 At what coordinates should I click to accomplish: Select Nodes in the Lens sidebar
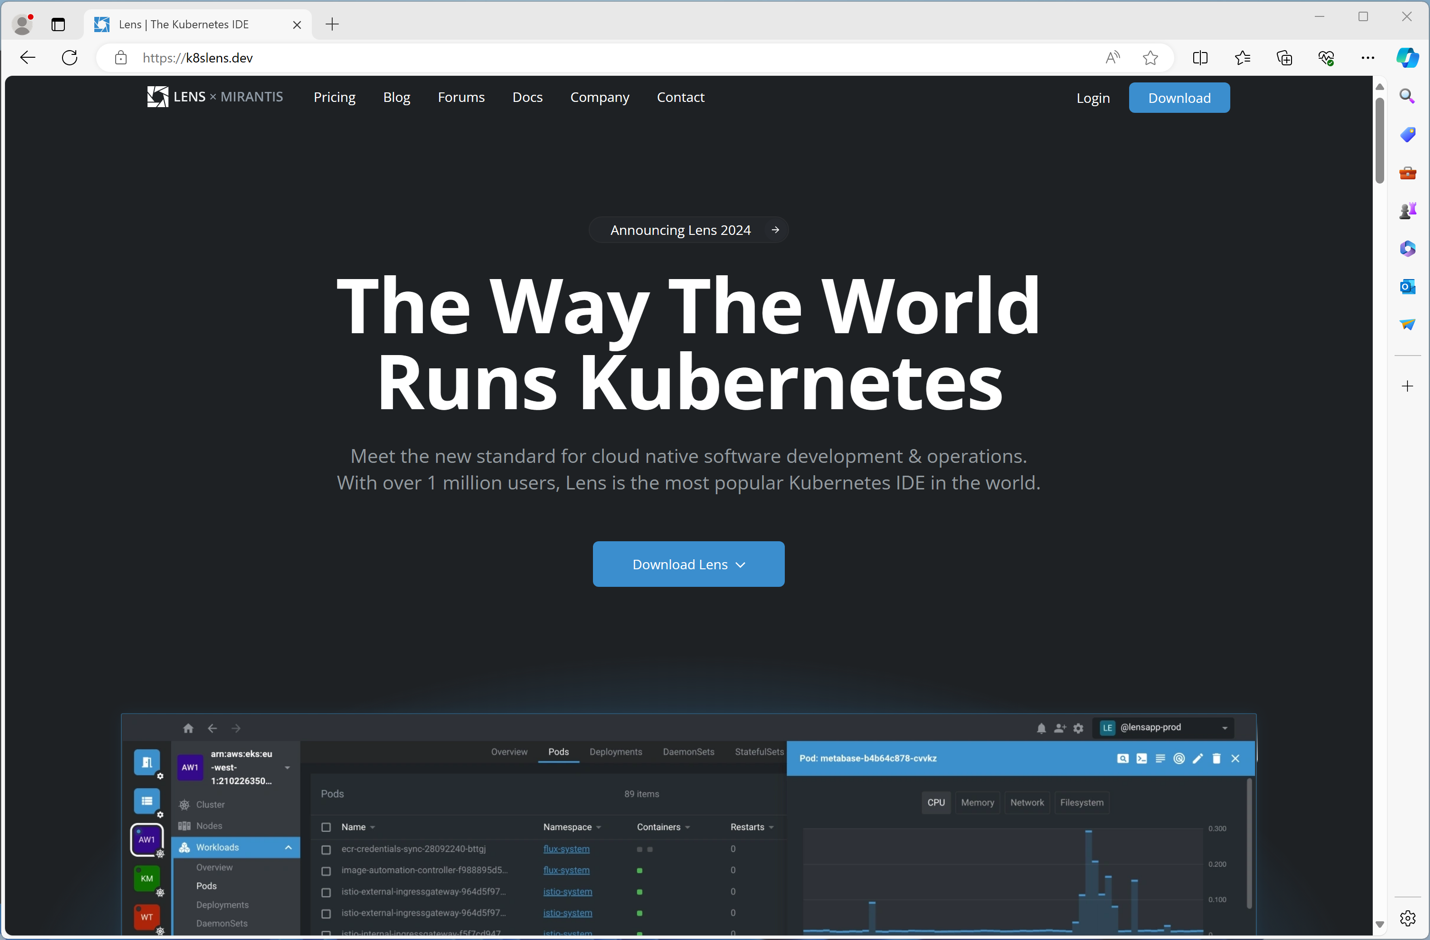click(209, 826)
